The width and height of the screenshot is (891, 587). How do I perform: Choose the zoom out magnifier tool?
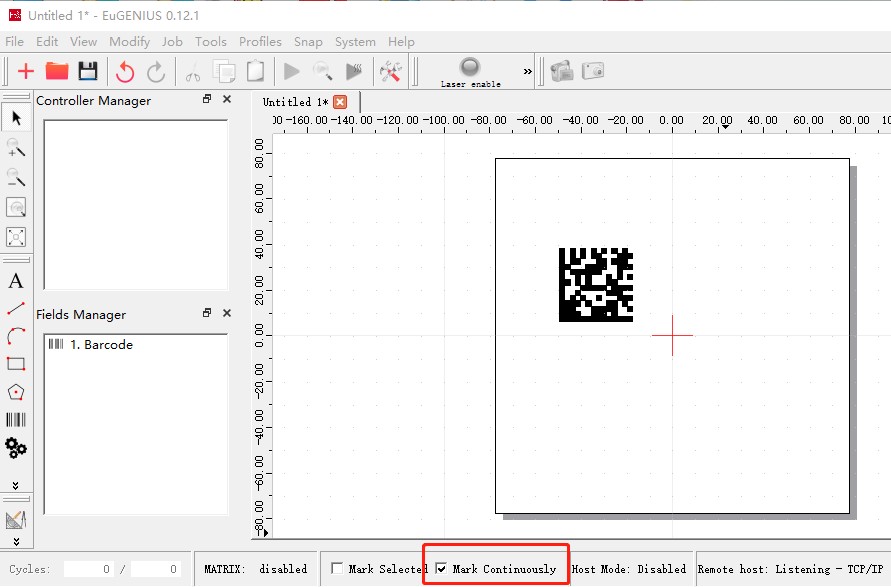pyautogui.click(x=16, y=177)
